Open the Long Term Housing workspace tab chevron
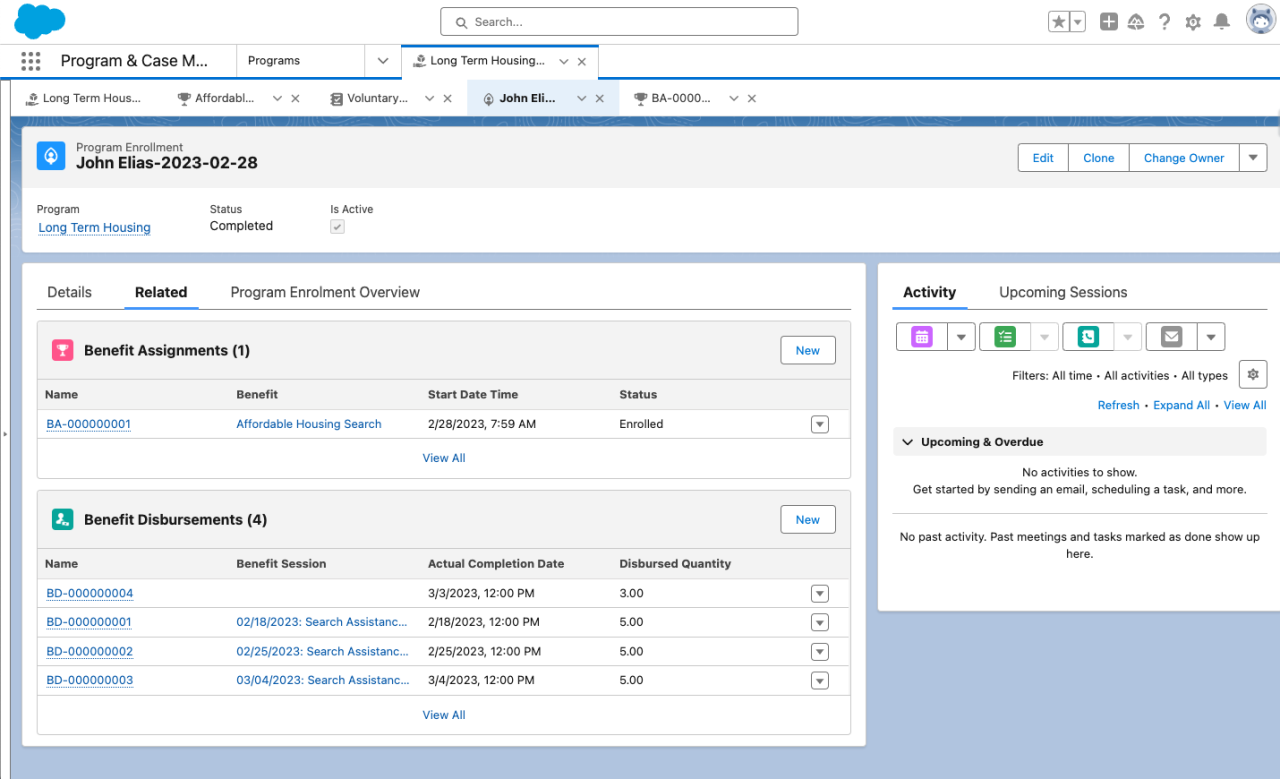The height and width of the screenshot is (779, 1280). [564, 62]
